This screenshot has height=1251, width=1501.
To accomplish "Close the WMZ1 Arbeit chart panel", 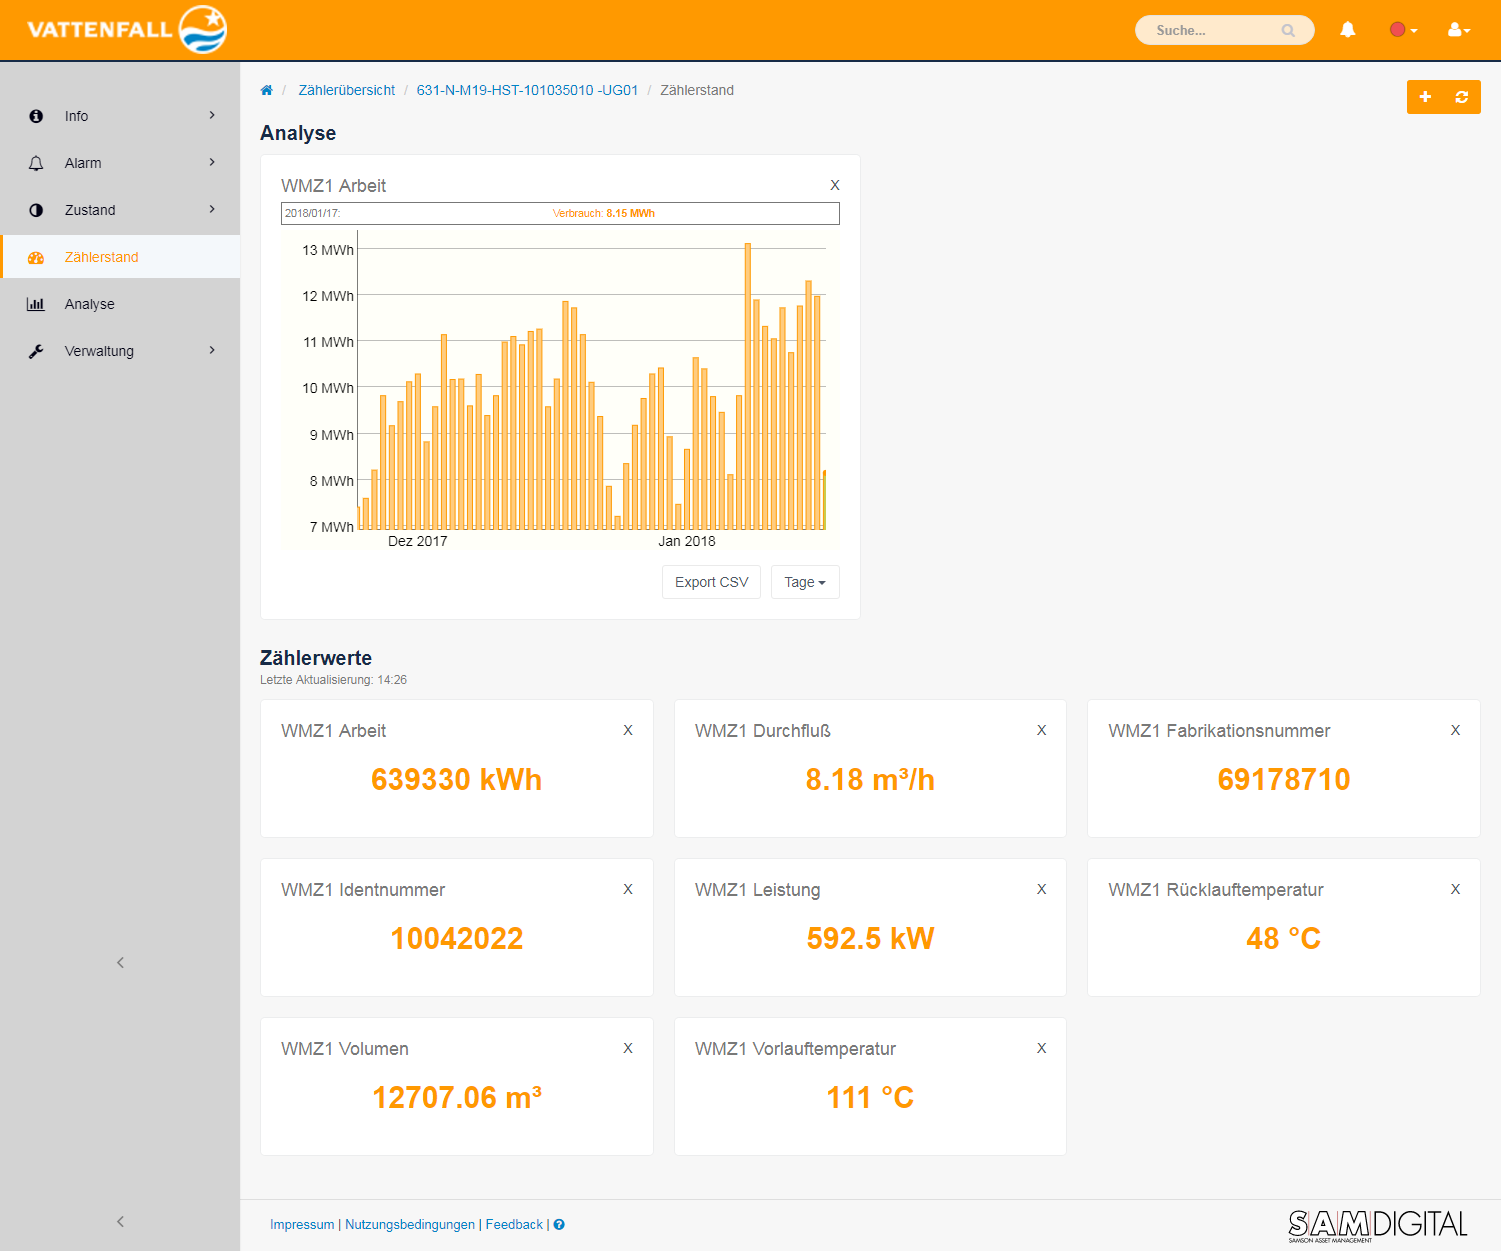I will pos(835,185).
